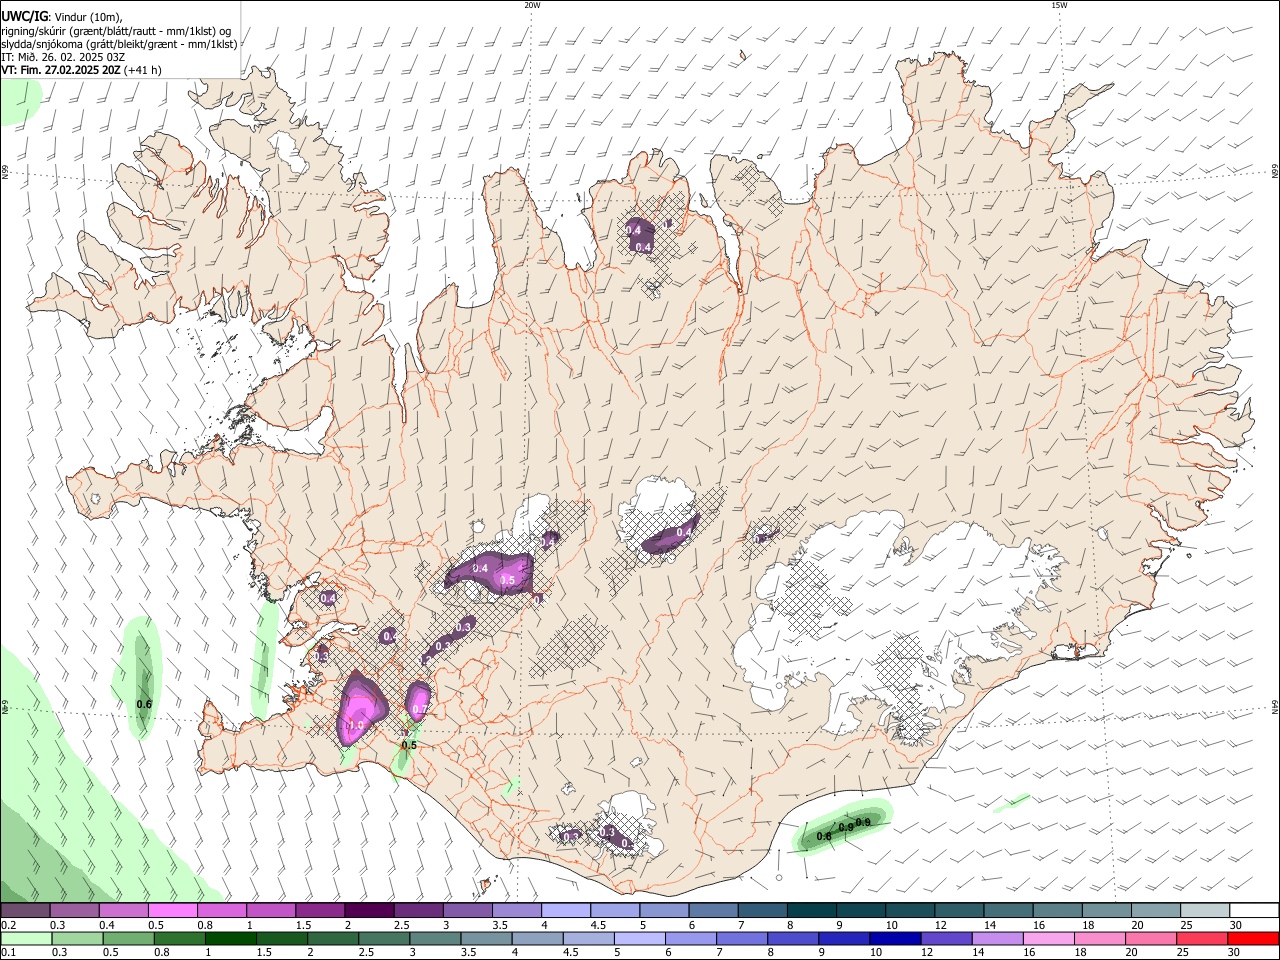Click the bold UWC/IG title text
This screenshot has height=960, width=1280.
click(24, 17)
